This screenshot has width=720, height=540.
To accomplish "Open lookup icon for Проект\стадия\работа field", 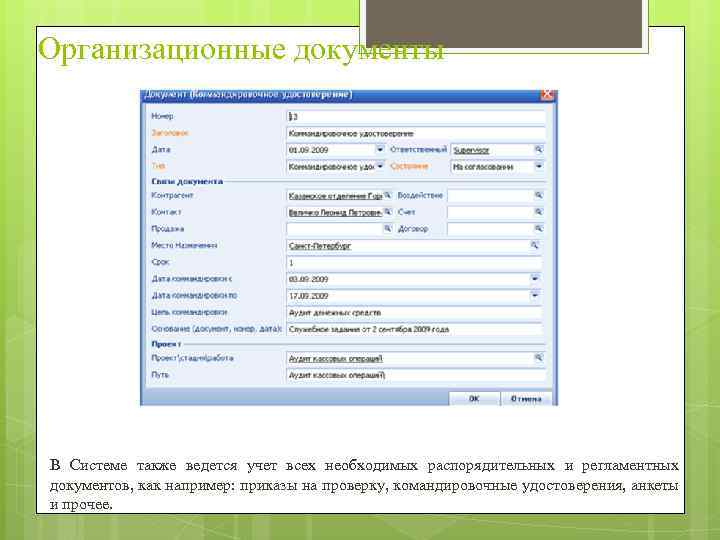I will (538, 358).
